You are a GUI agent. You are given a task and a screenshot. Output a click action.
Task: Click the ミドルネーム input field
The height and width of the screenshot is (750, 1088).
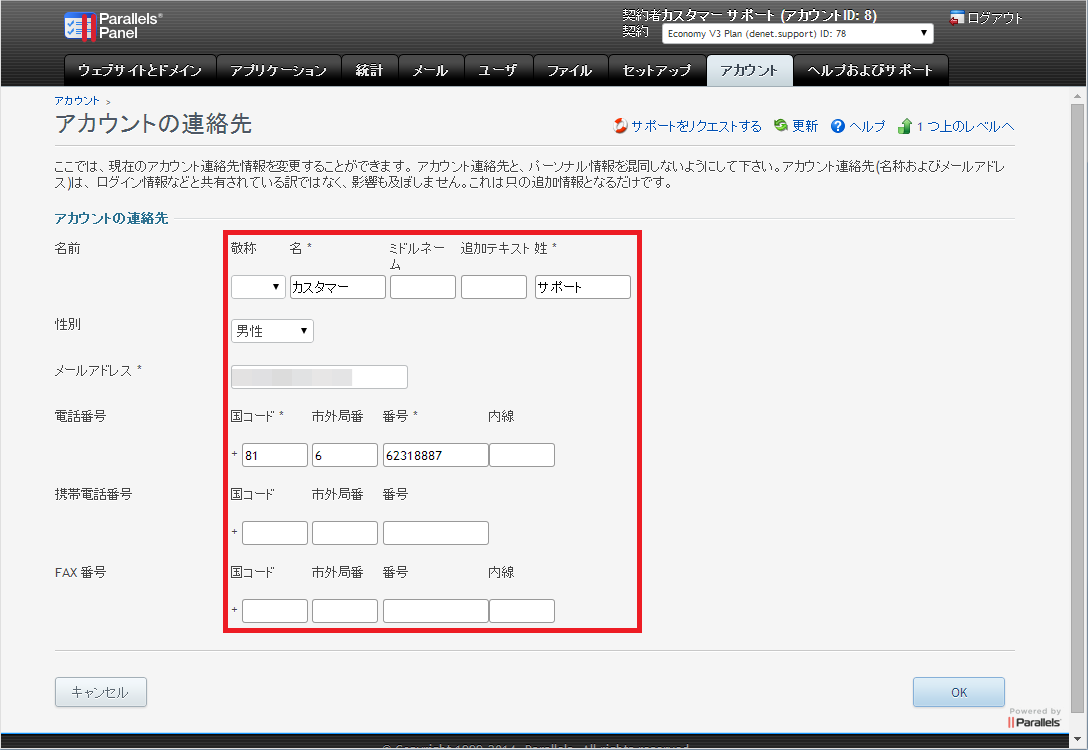pyautogui.click(x=423, y=287)
